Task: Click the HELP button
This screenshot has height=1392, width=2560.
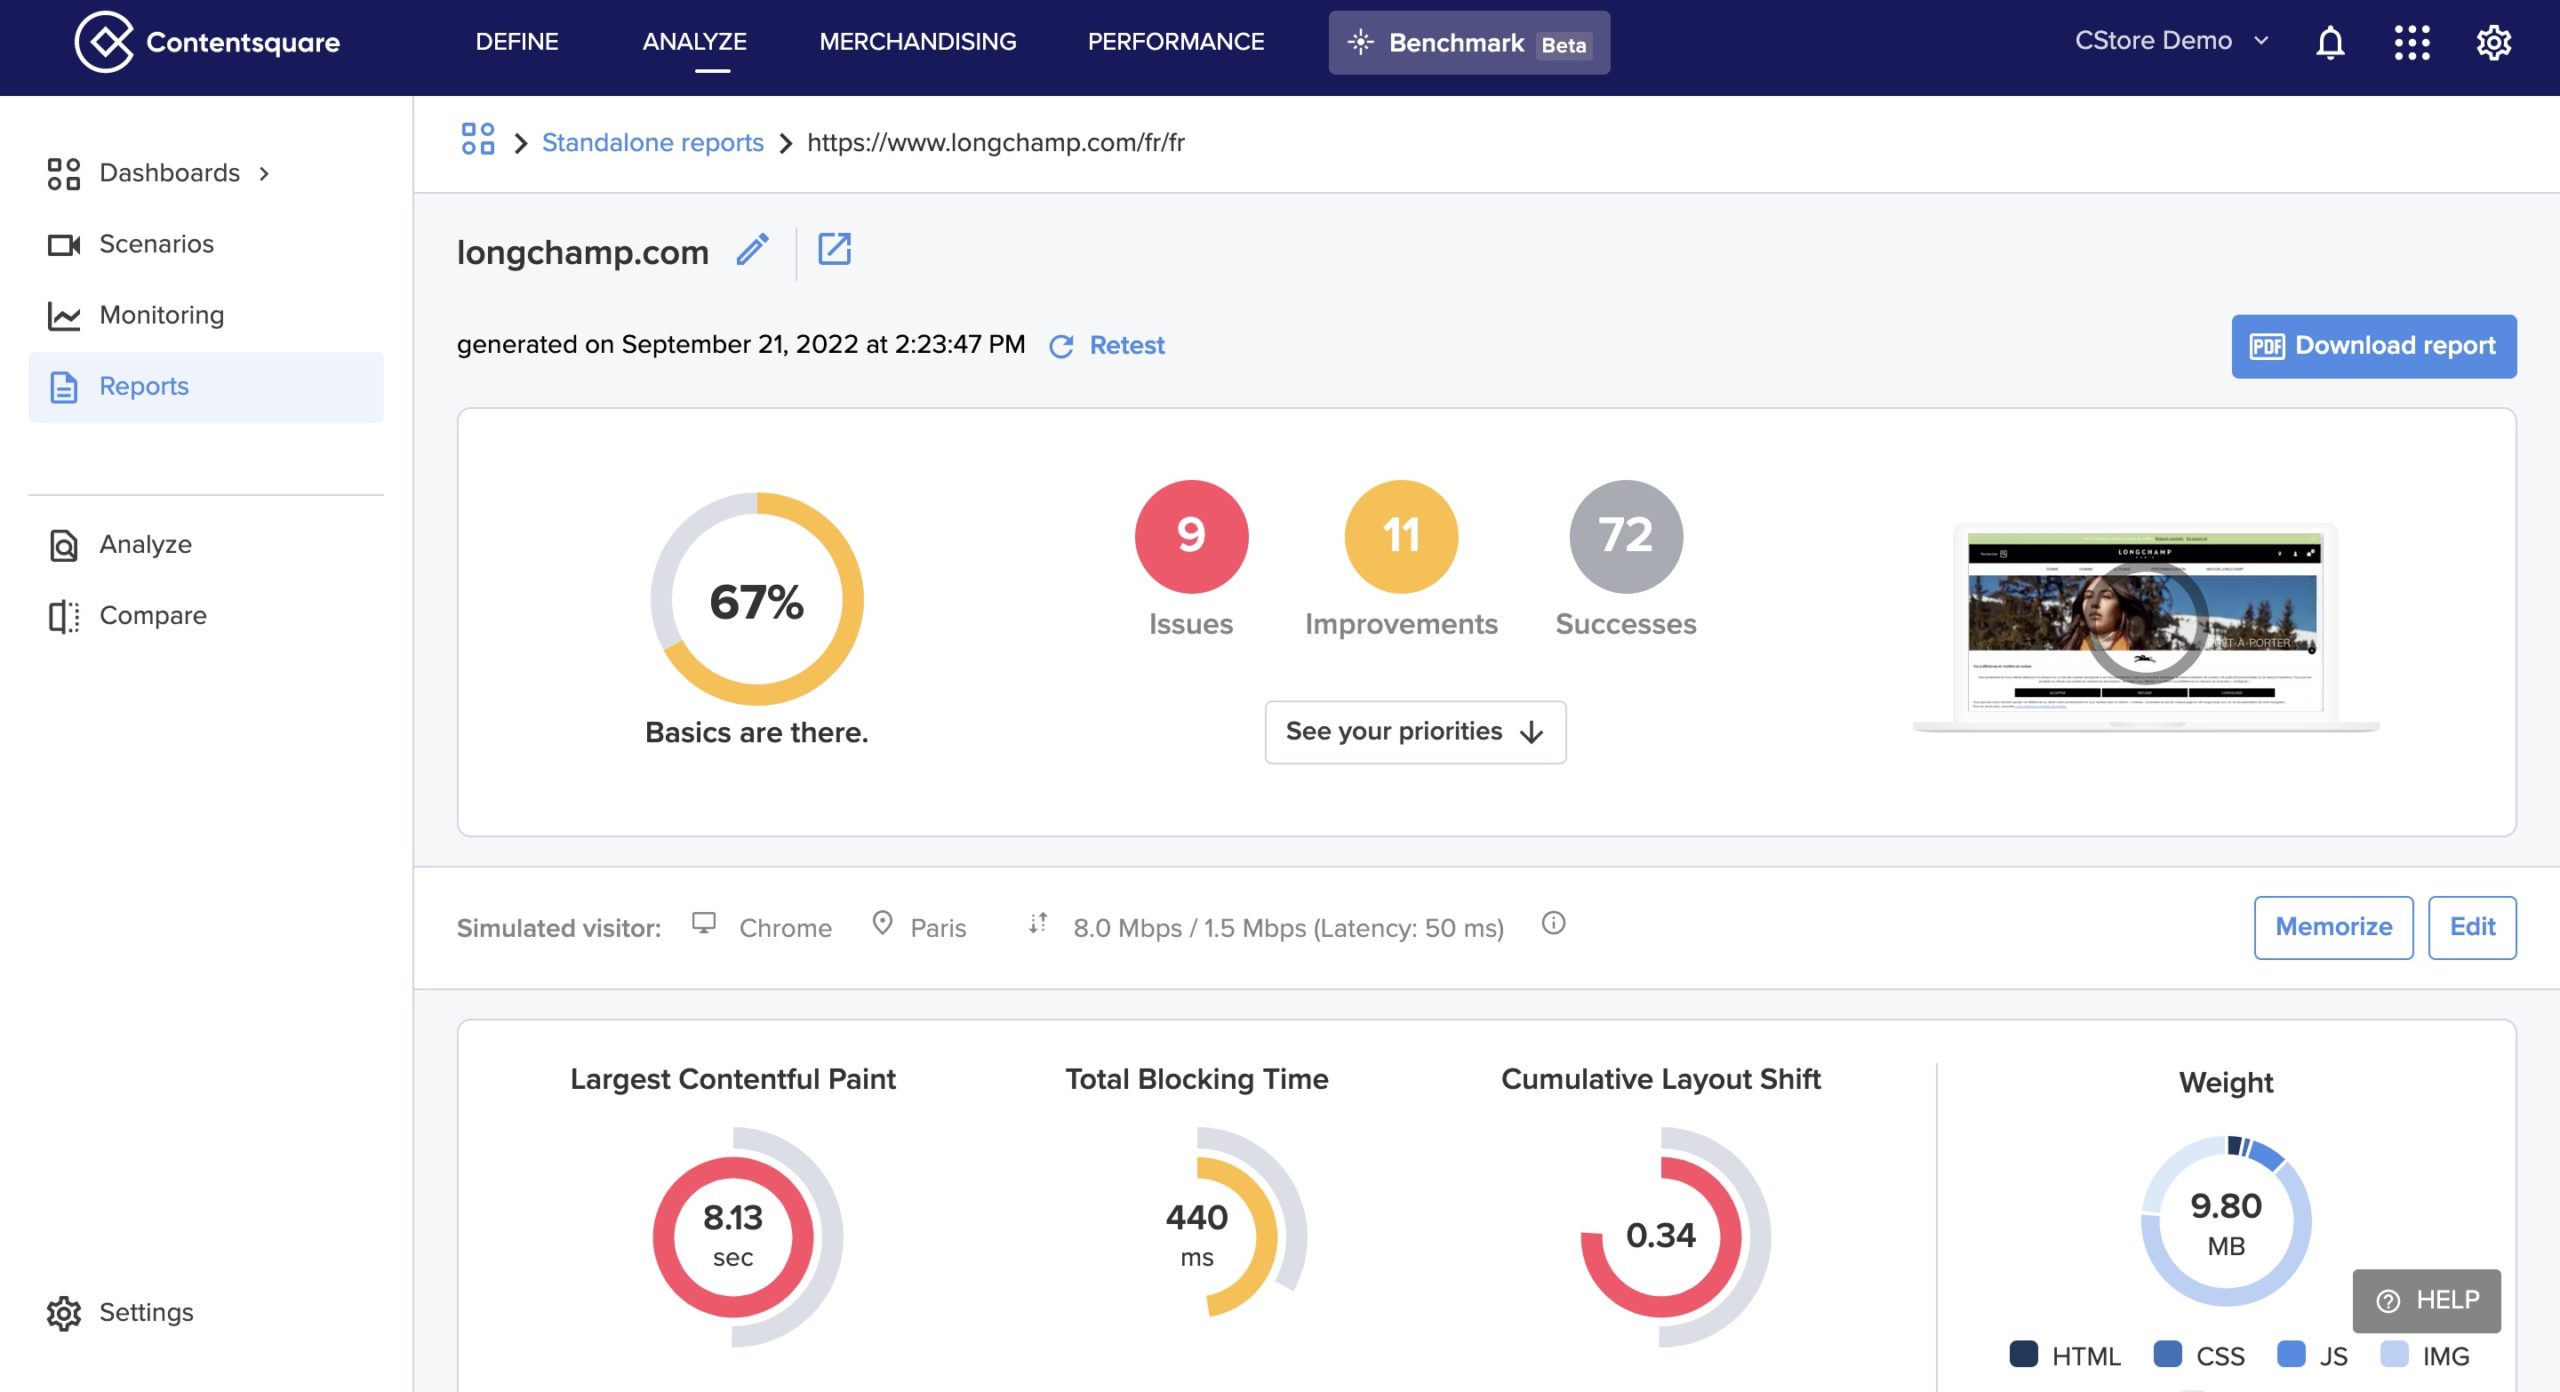Action: pos(2426,1301)
